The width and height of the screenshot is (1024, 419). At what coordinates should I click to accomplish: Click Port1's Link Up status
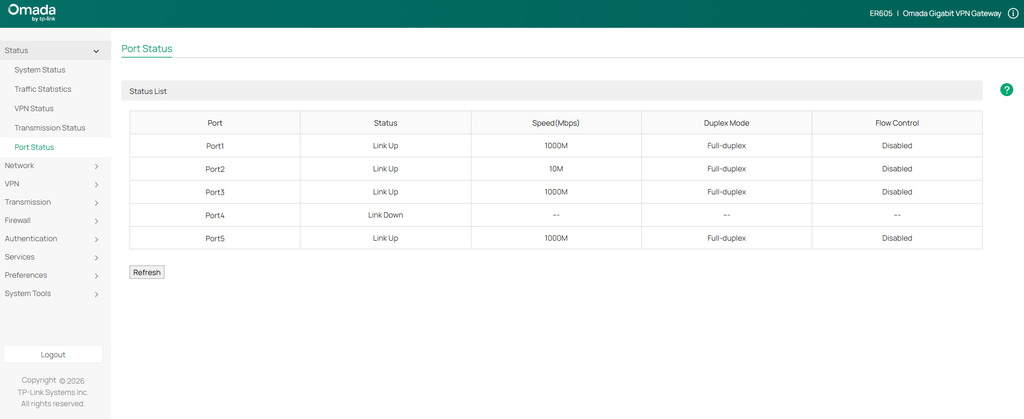coord(385,146)
